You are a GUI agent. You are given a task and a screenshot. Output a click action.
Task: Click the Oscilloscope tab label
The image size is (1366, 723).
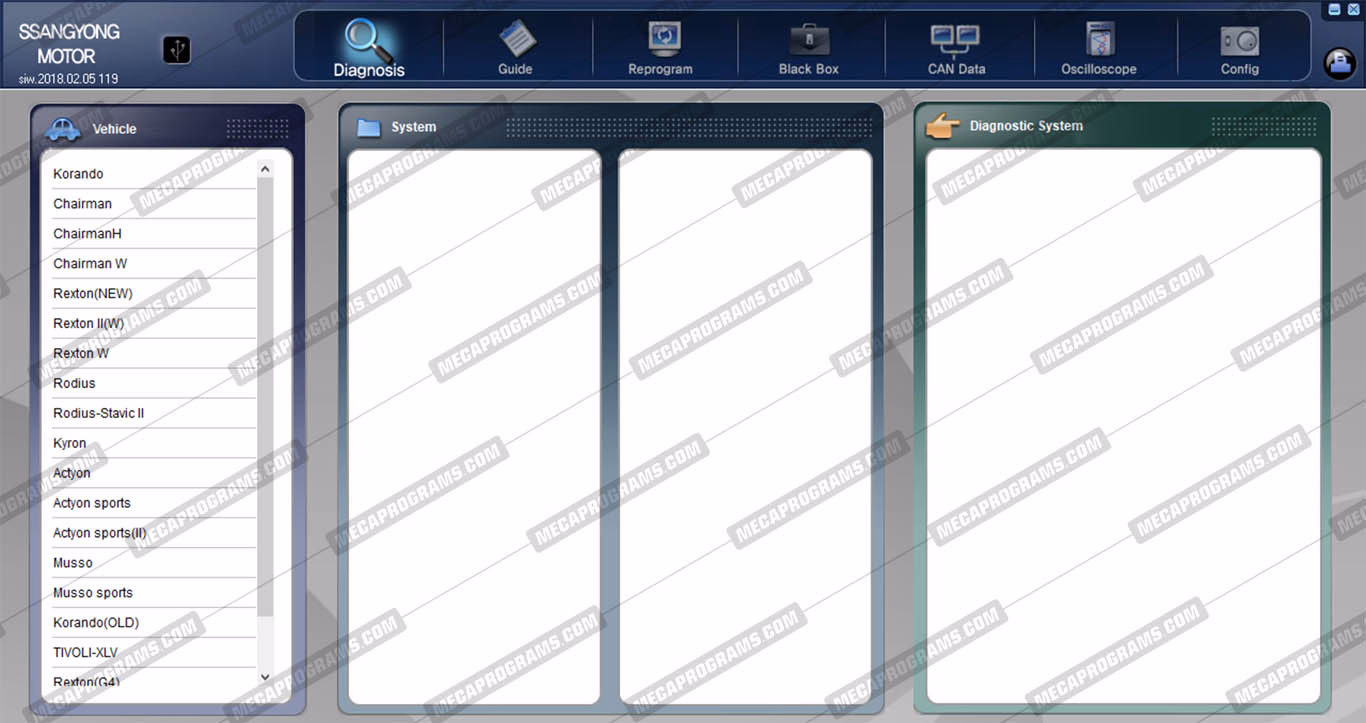1099,70
